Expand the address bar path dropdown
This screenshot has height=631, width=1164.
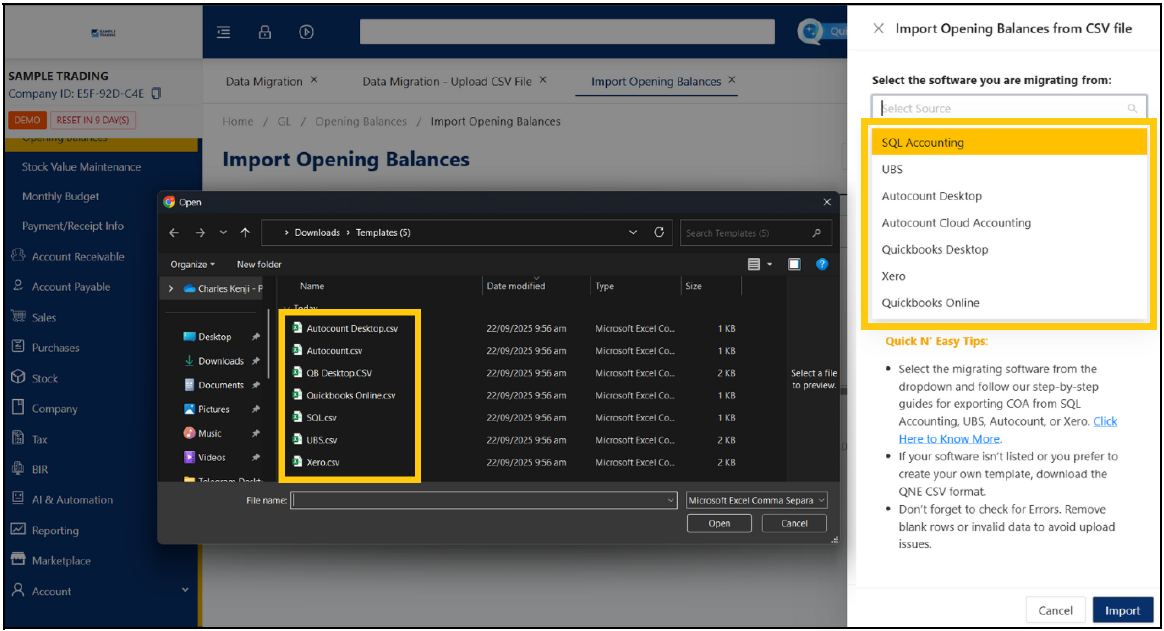pos(632,232)
